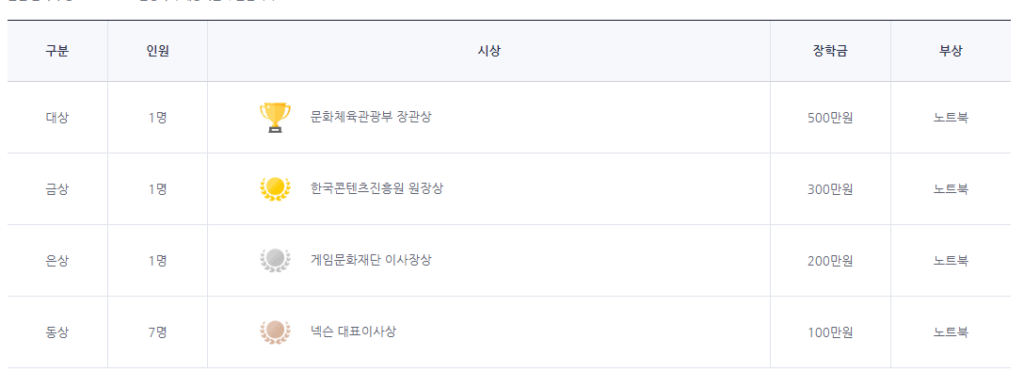The image size is (1024, 388).
Task: Click the bronze medal icon for 동상
Action: point(275,332)
